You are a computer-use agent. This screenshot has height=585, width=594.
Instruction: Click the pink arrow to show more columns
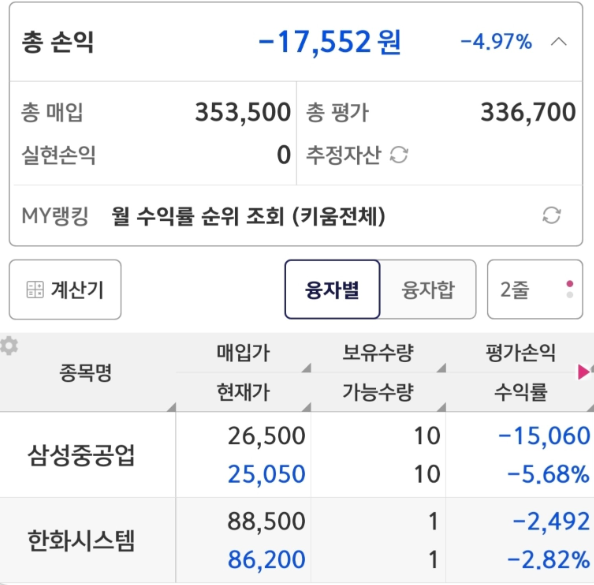[584, 372]
